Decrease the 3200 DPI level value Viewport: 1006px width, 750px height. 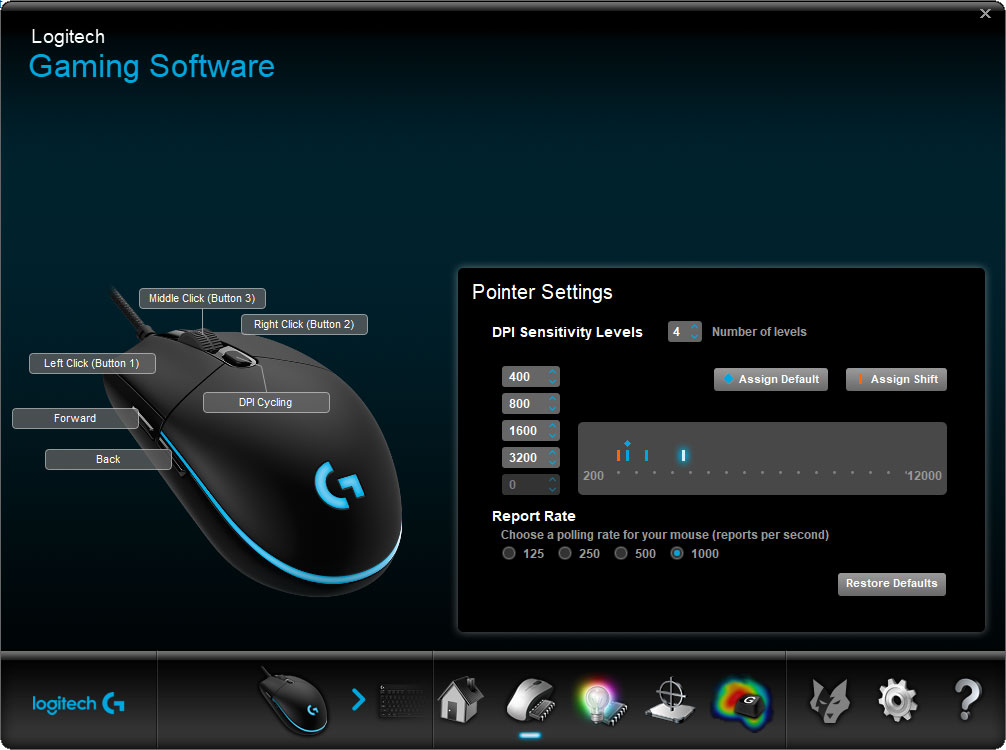[x=552, y=462]
